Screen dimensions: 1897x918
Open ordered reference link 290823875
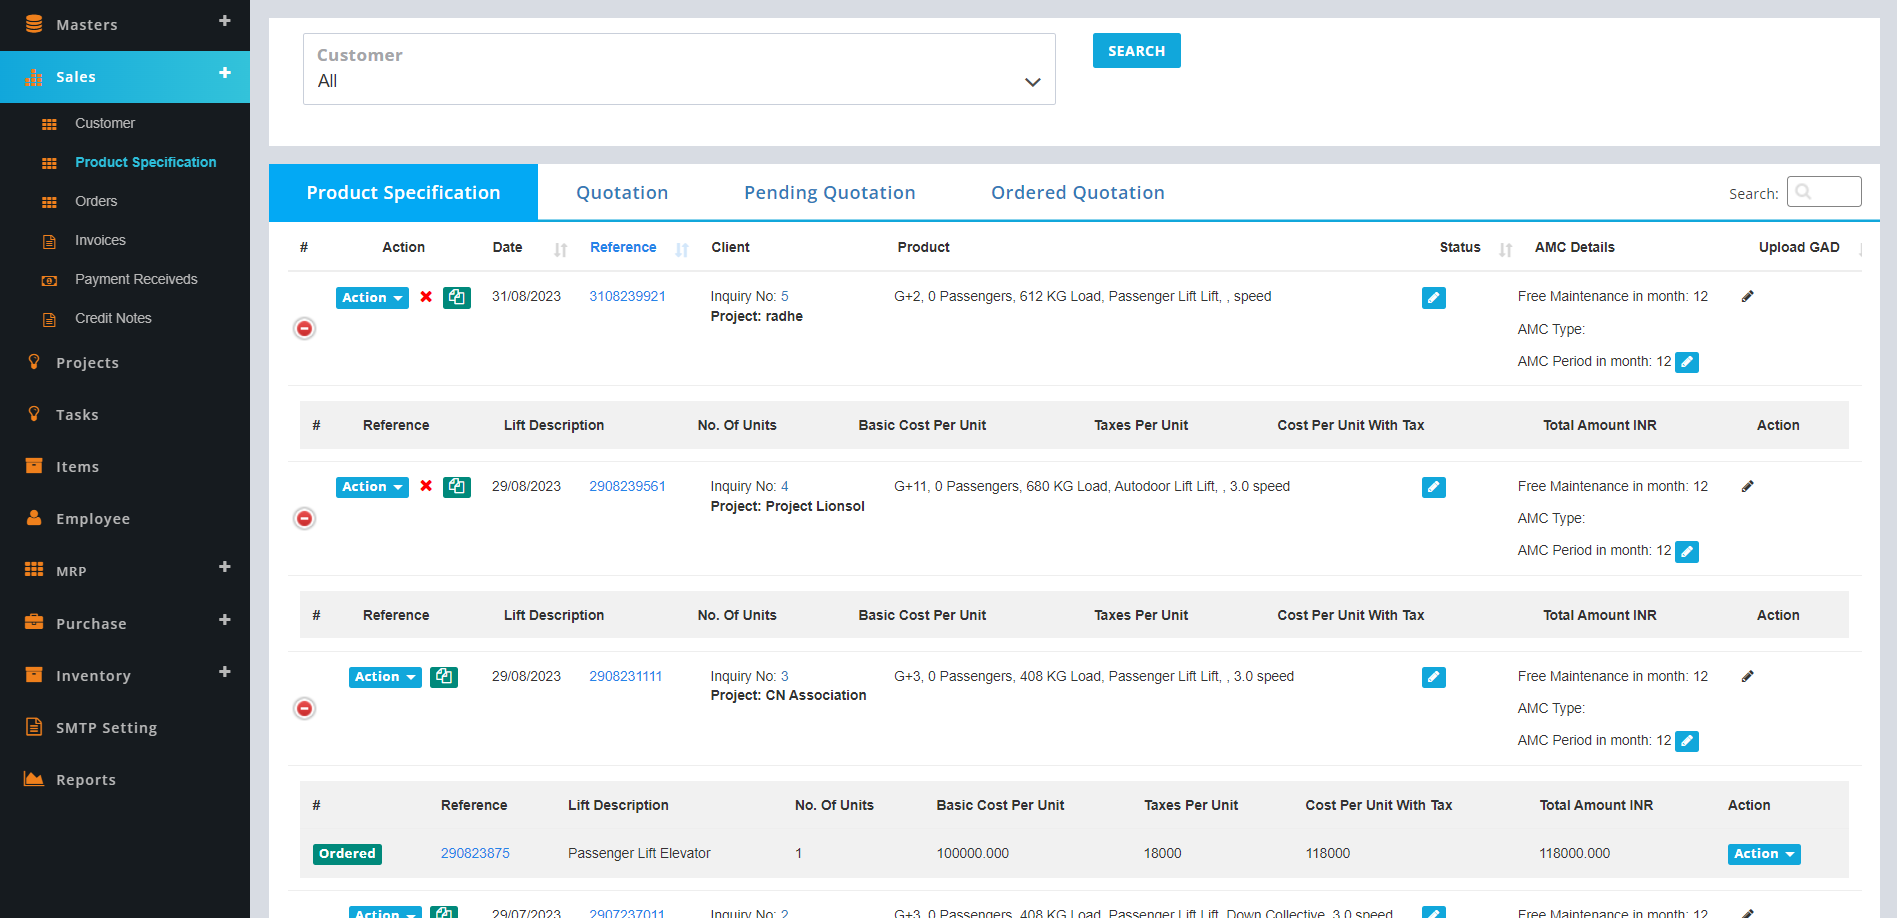[x=475, y=853]
